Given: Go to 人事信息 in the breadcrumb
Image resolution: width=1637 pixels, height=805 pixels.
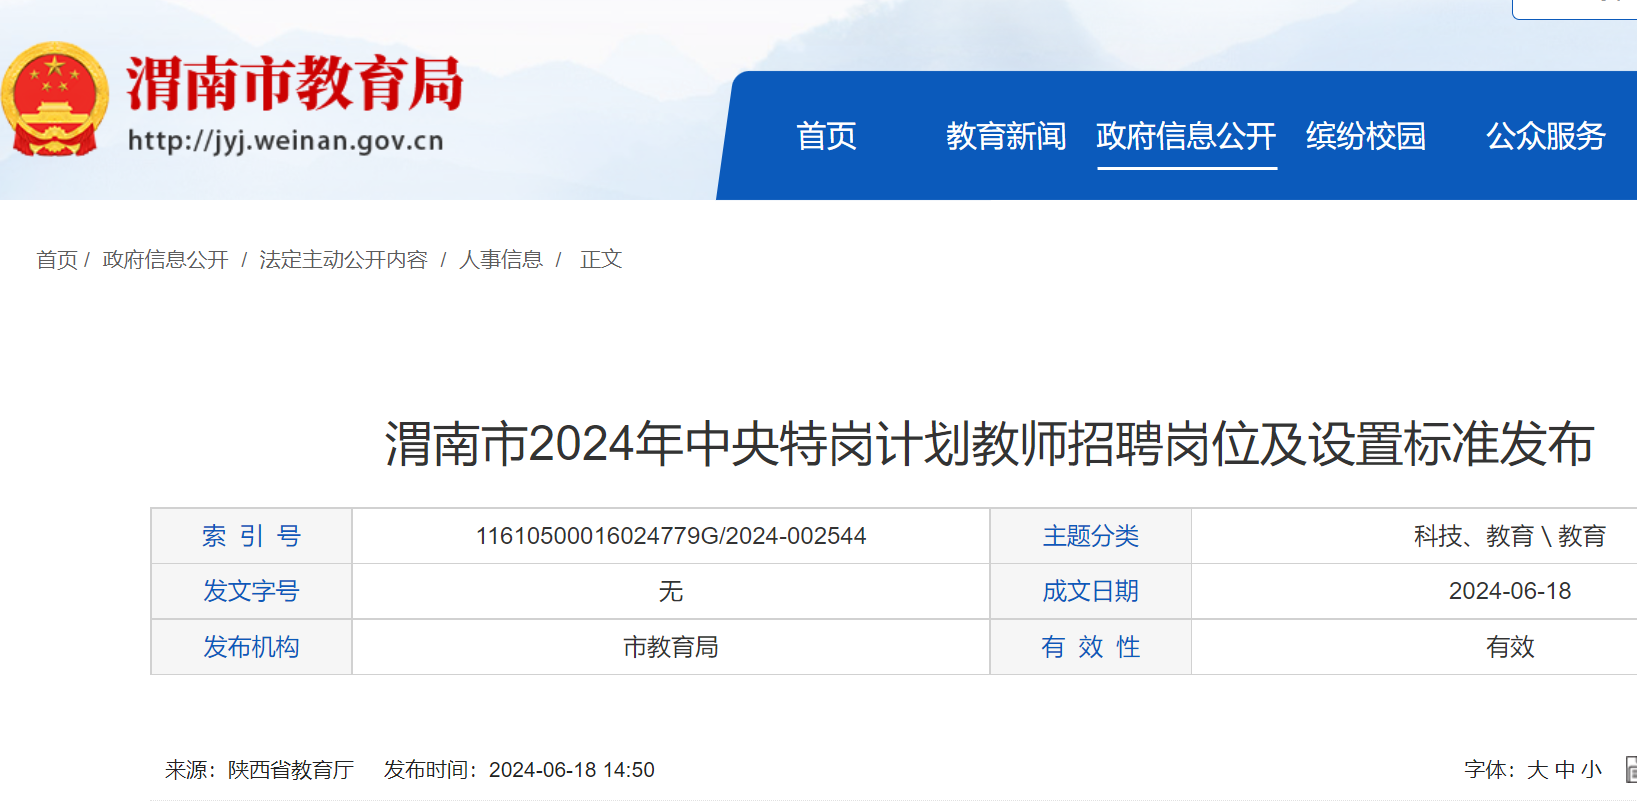Looking at the screenshot, I should pyautogui.click(x=501, y=260).
